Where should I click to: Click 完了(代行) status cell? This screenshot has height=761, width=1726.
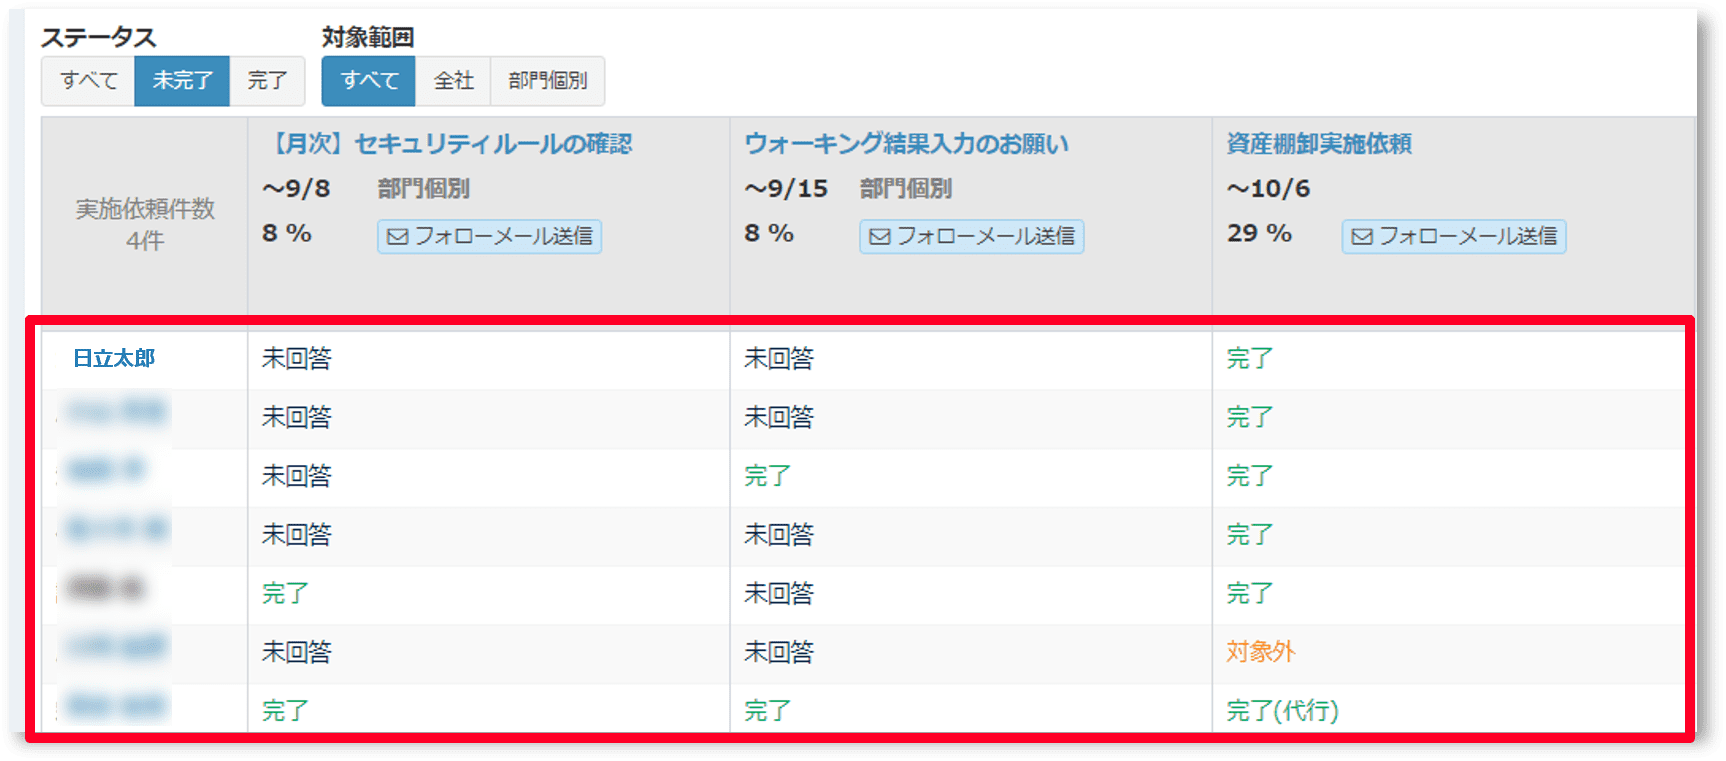(x=1283, y=711)
